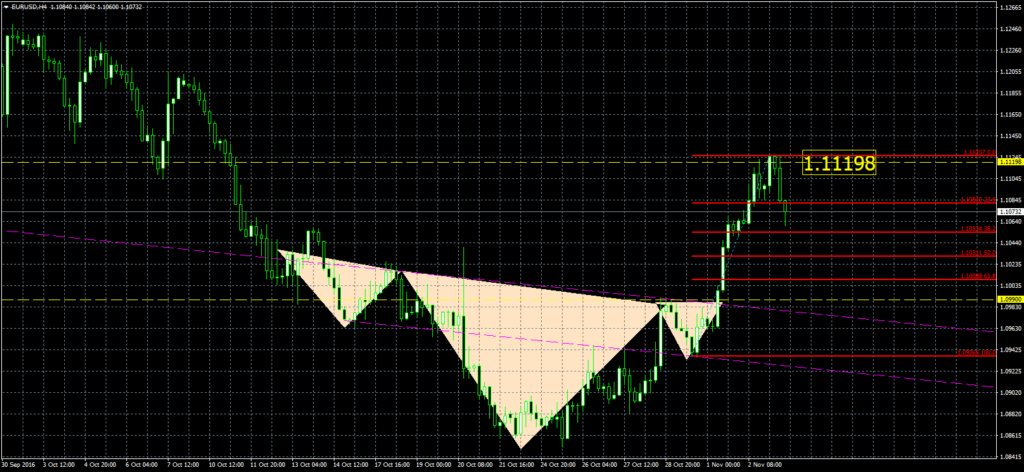Click the yellow 1.11198 tag on price axis

click(x=1008, y=162)
